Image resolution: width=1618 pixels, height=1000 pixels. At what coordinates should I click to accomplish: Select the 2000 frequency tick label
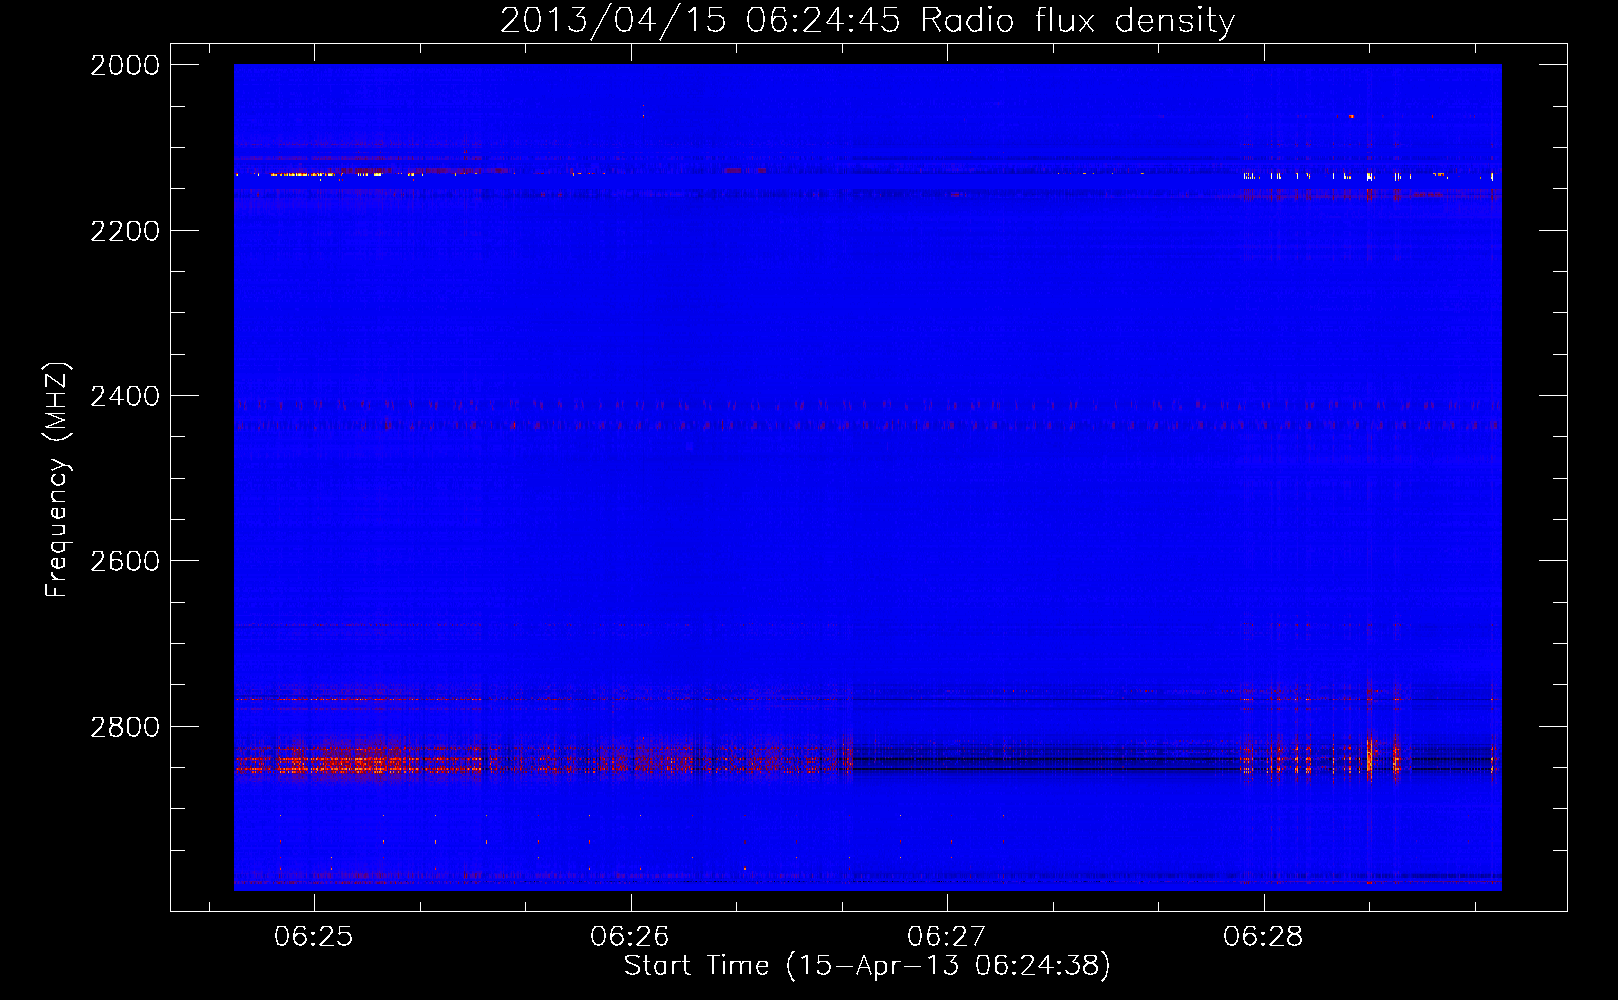[x=125, y=65]
